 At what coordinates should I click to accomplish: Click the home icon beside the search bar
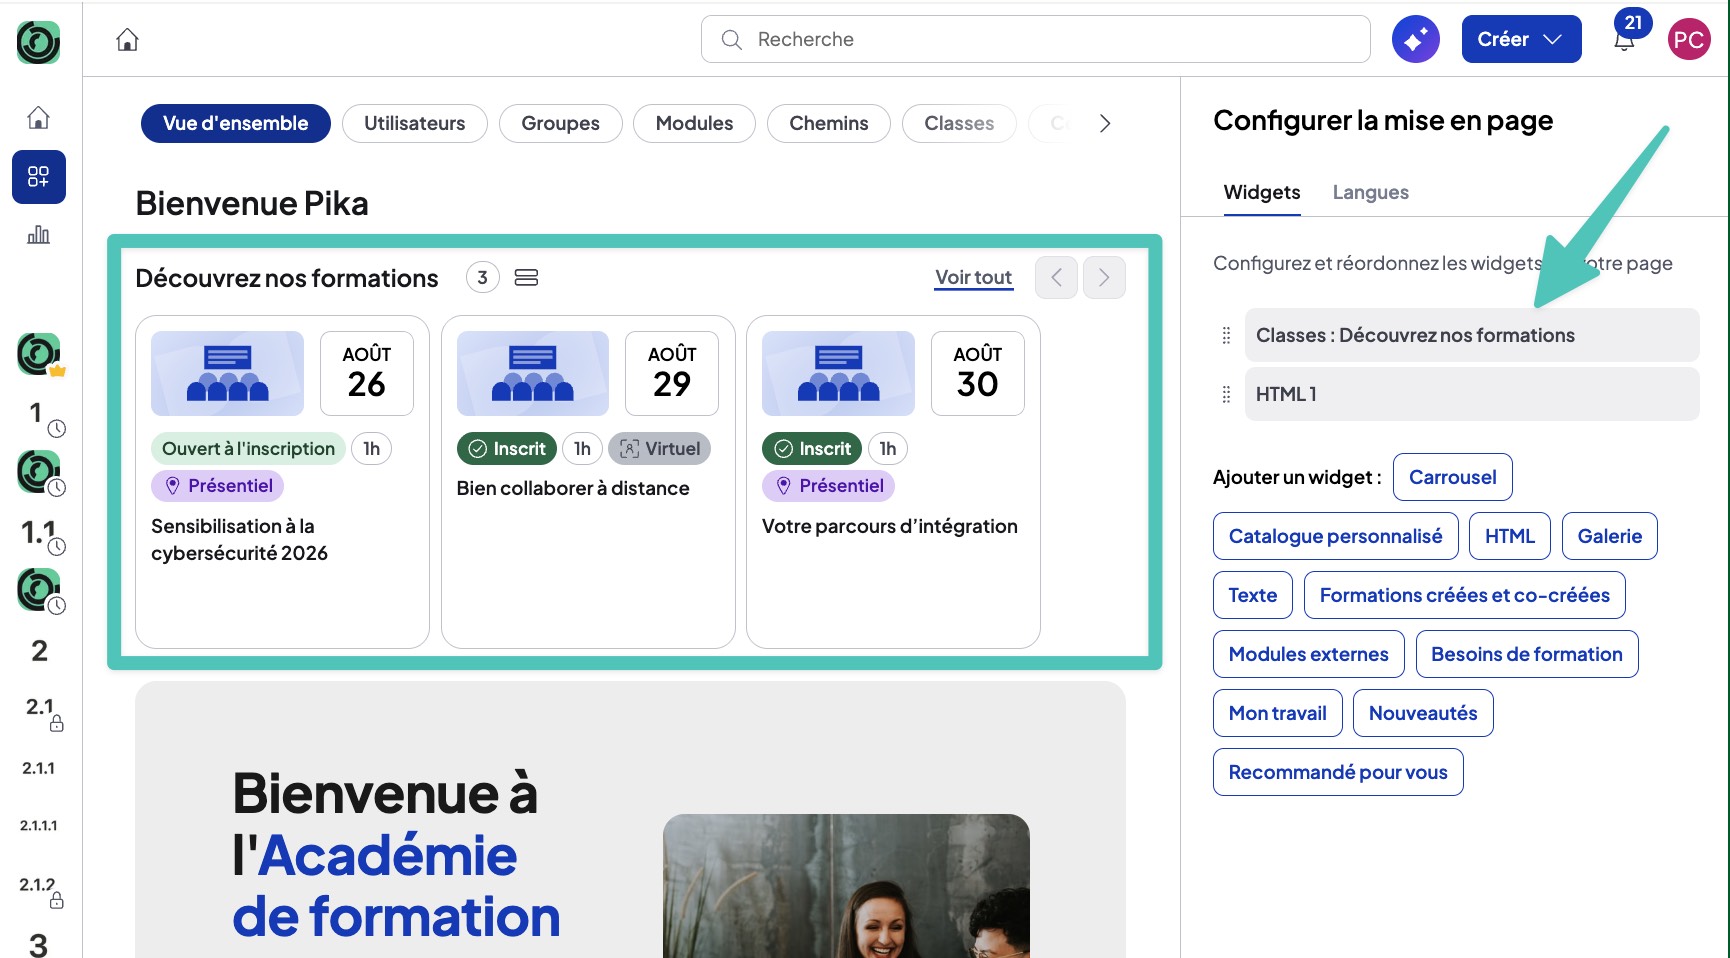(127, 40)
